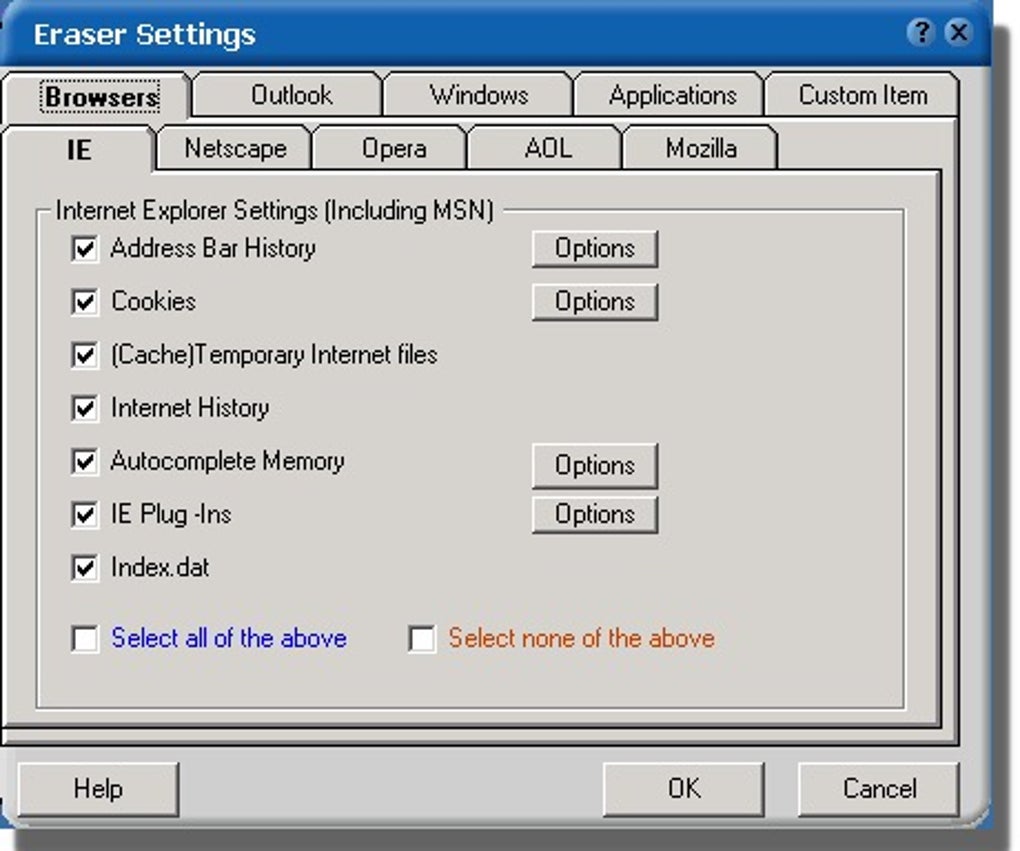
Task: Switch to Netscape sub-tab
Action: click(x=235, y=148)
